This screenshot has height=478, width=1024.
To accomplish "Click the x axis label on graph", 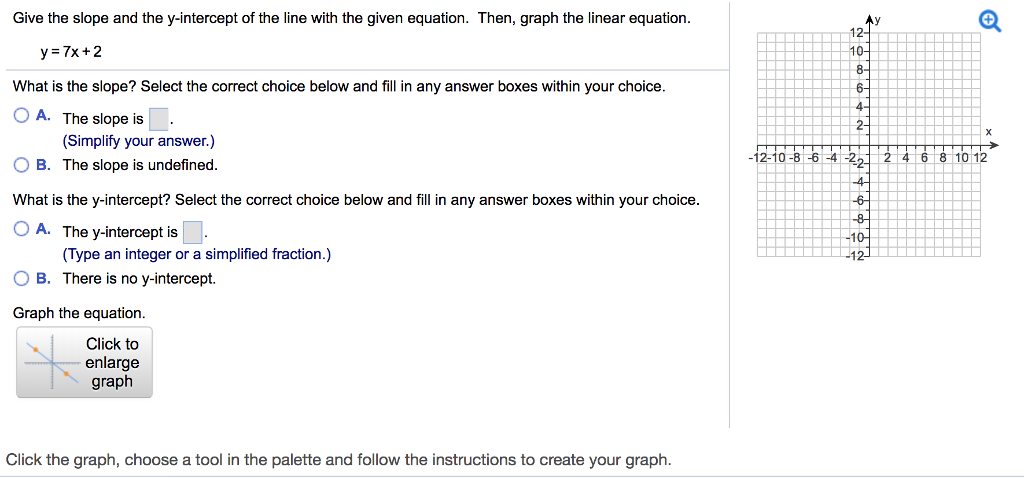I will 988,133.
